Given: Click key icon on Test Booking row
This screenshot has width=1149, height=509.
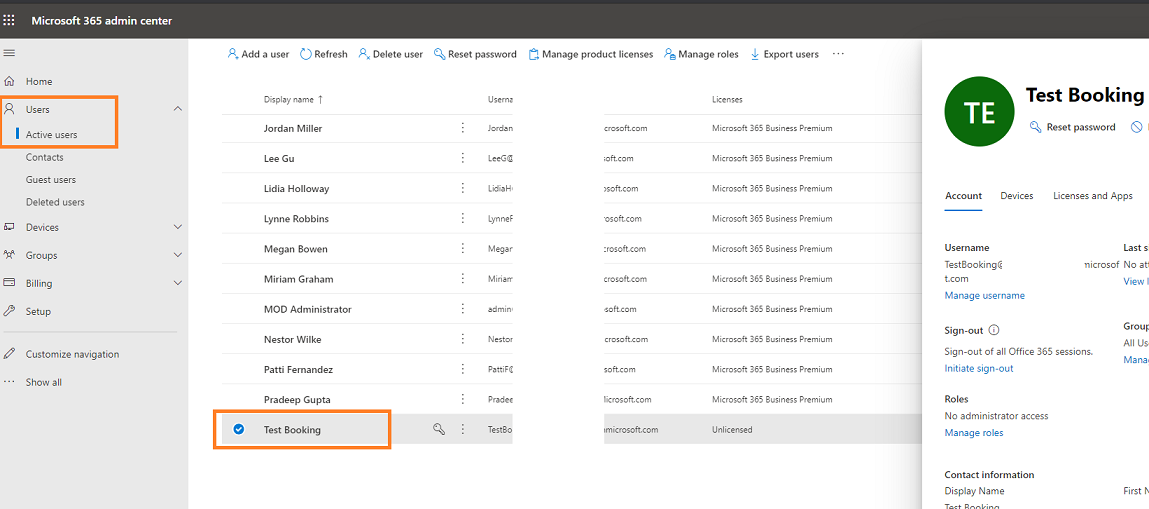Looking at the screenshot, I should point(439,430).
